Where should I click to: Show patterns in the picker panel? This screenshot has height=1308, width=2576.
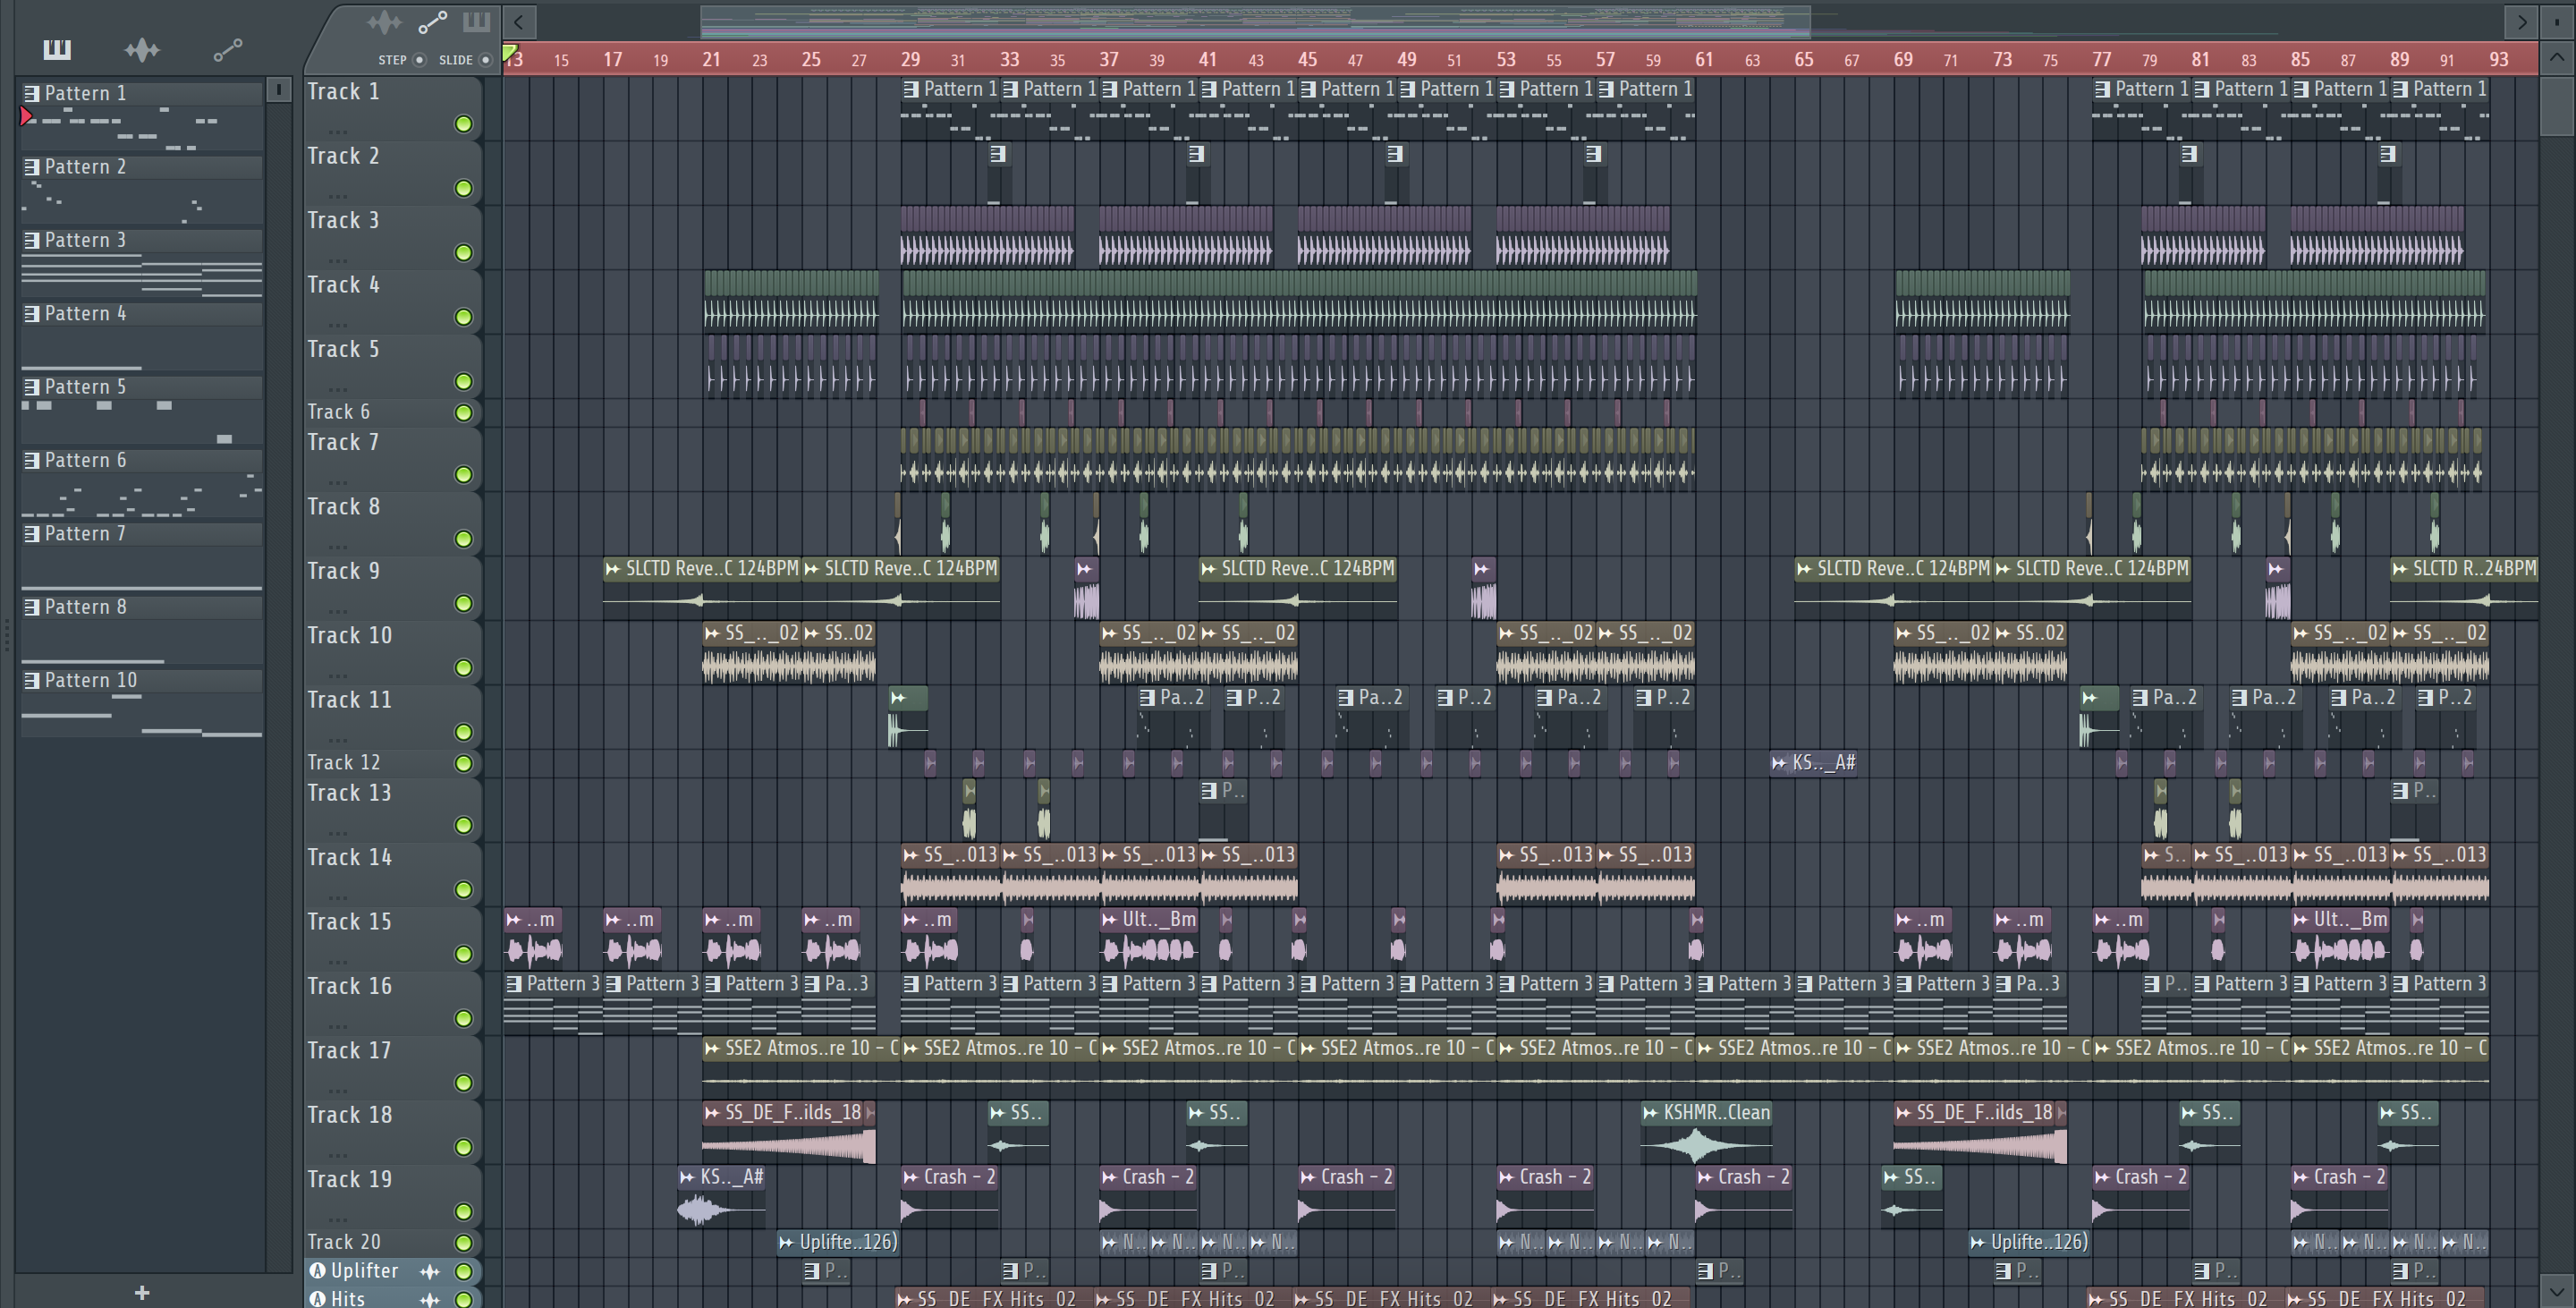pyautogui.click(x=57, y=49)
